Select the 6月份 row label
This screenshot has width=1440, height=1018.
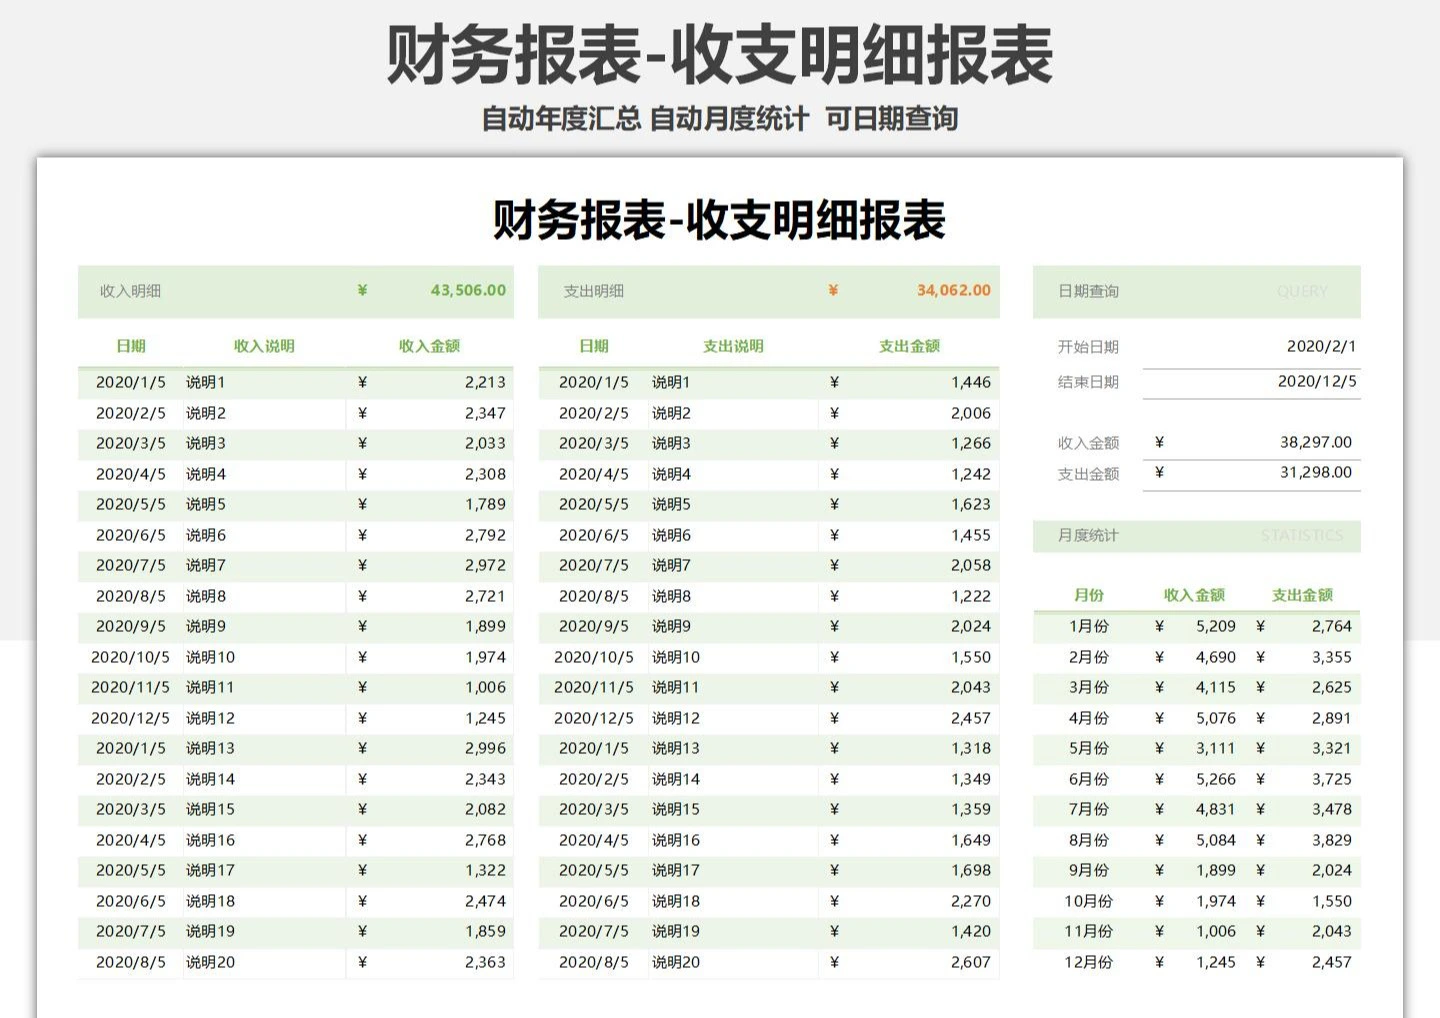(x=1088, y=779)
